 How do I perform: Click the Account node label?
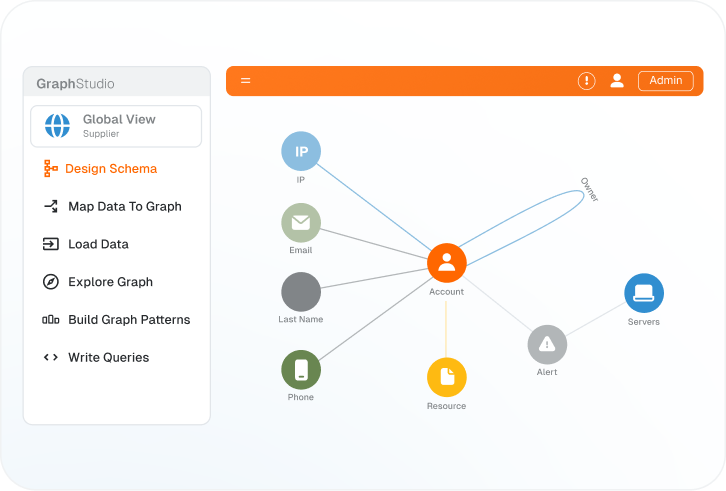click(446, 292)
